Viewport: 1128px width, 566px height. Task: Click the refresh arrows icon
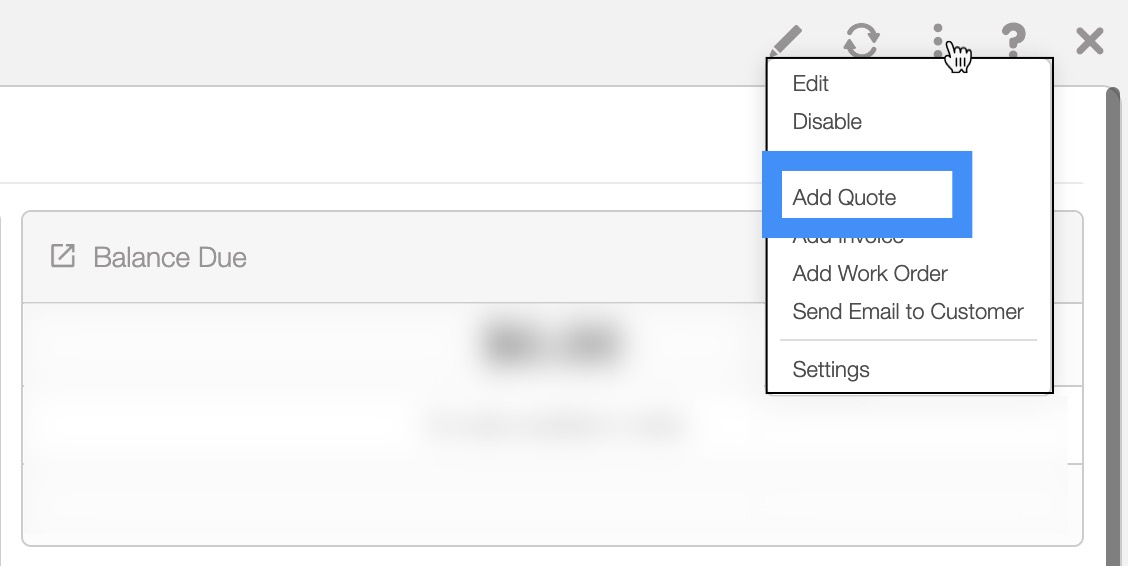[861, 41]
